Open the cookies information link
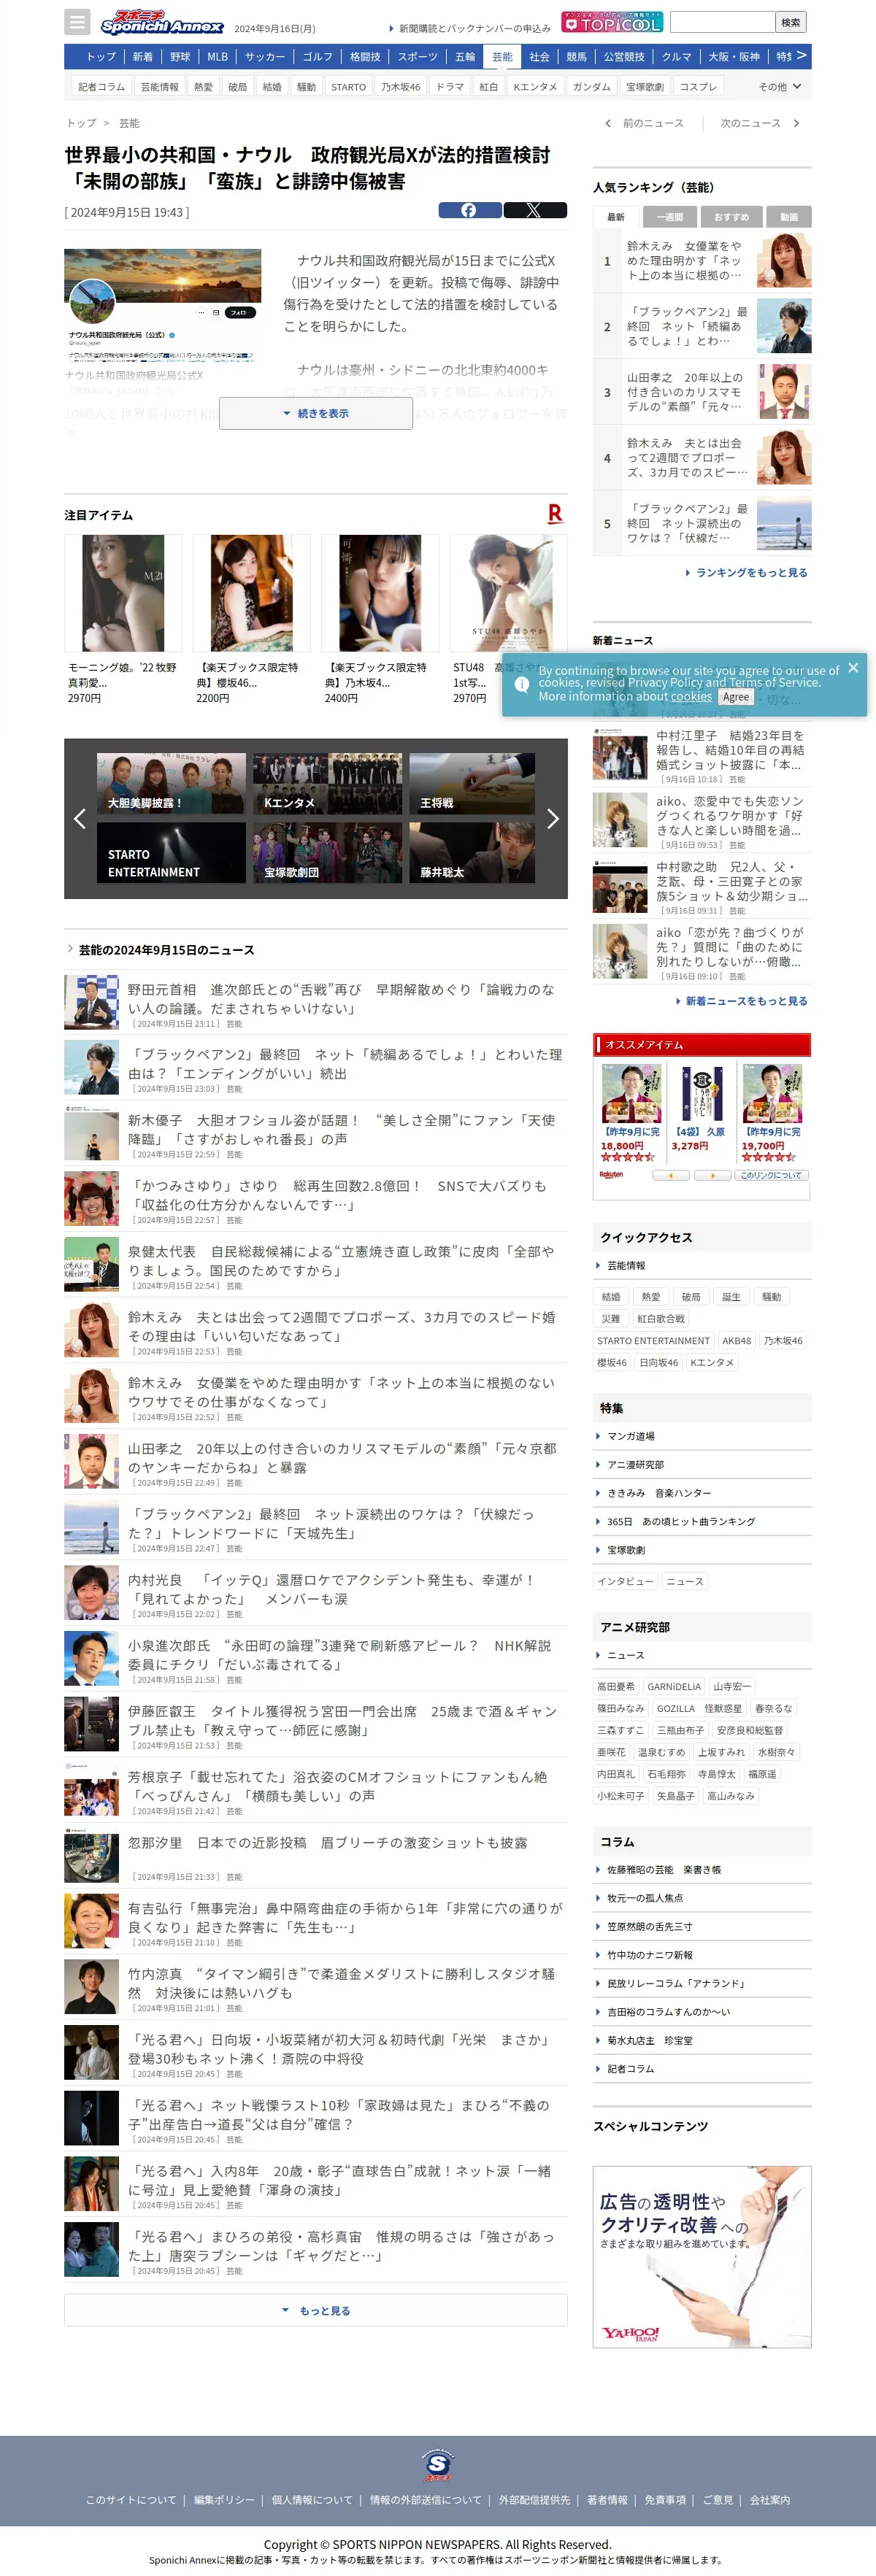The image size is (876, 2576). [691, 697]
